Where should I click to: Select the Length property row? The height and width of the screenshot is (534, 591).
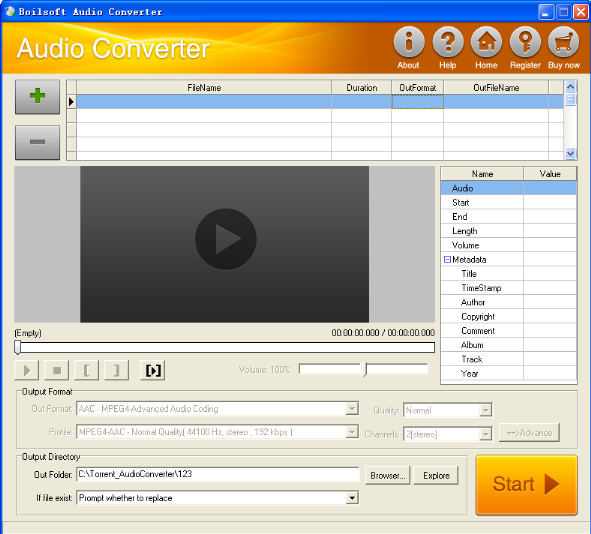tap(508, 231)
